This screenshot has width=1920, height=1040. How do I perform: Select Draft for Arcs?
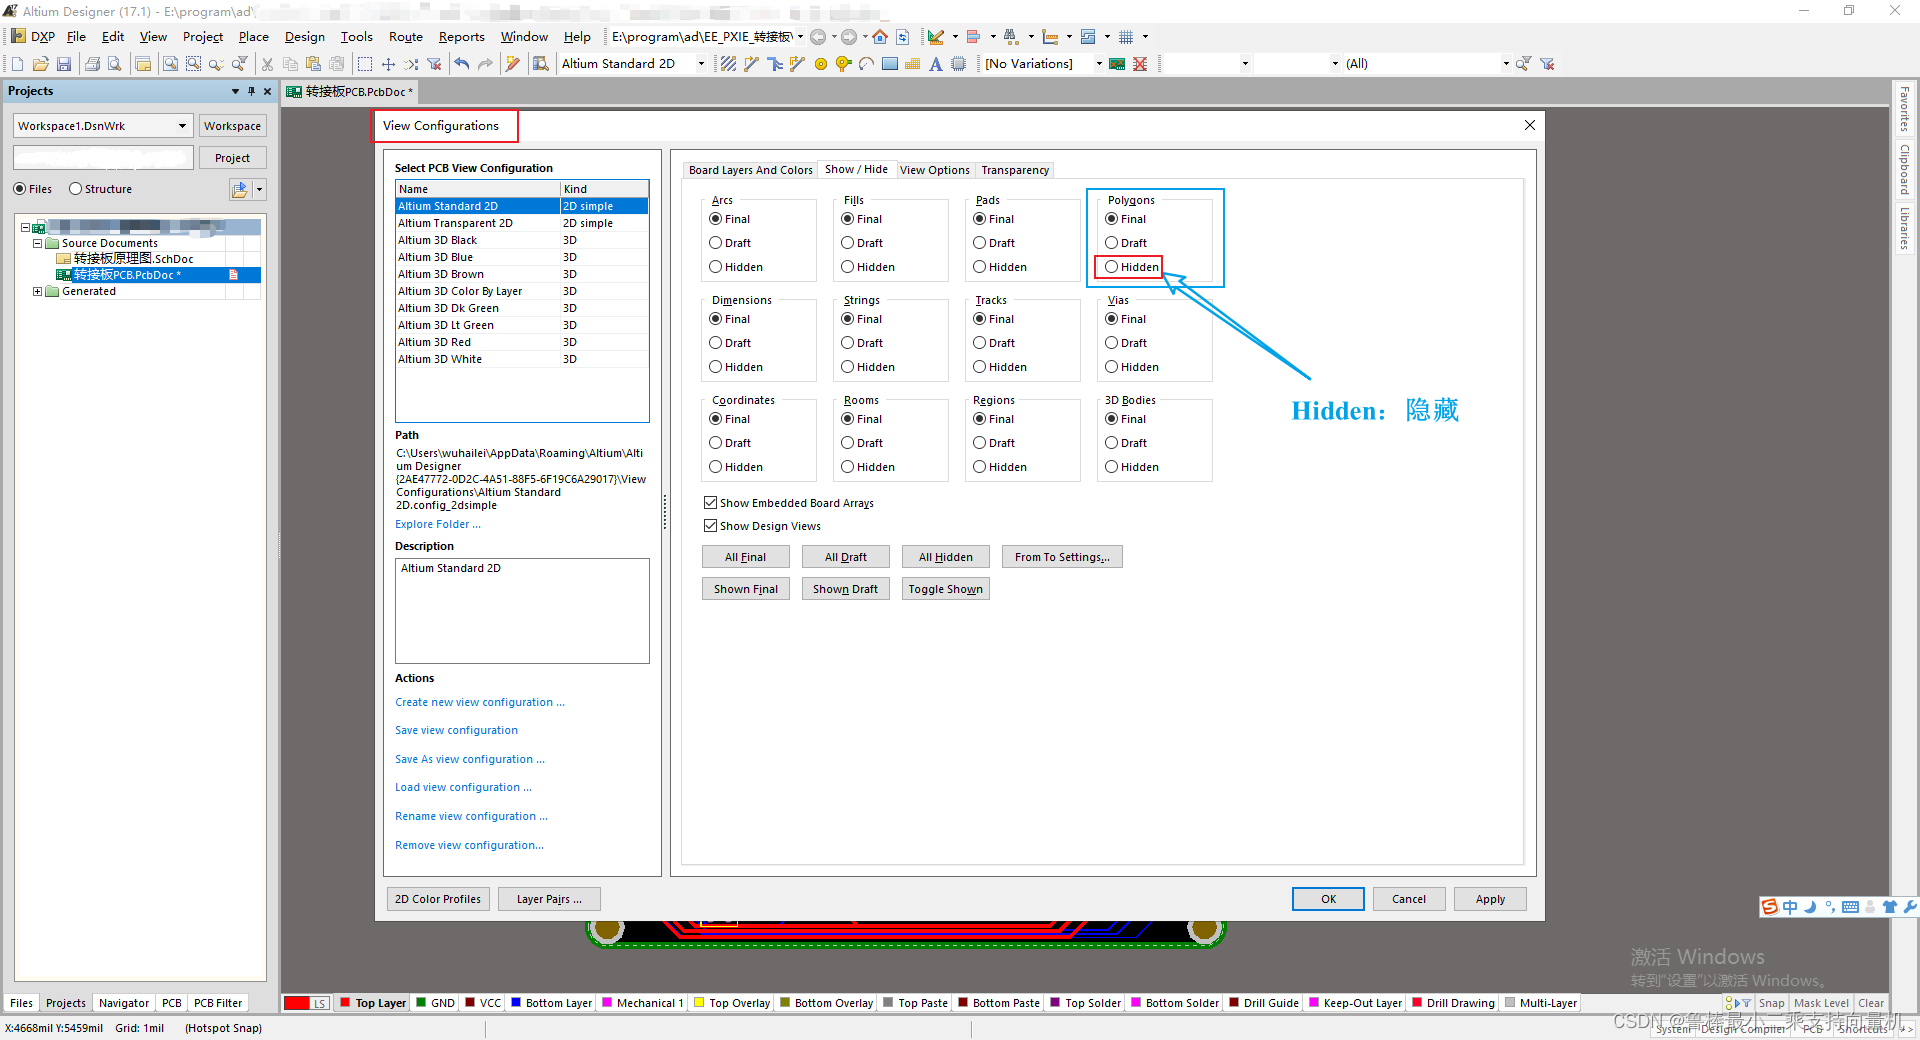tap(715, 243)
